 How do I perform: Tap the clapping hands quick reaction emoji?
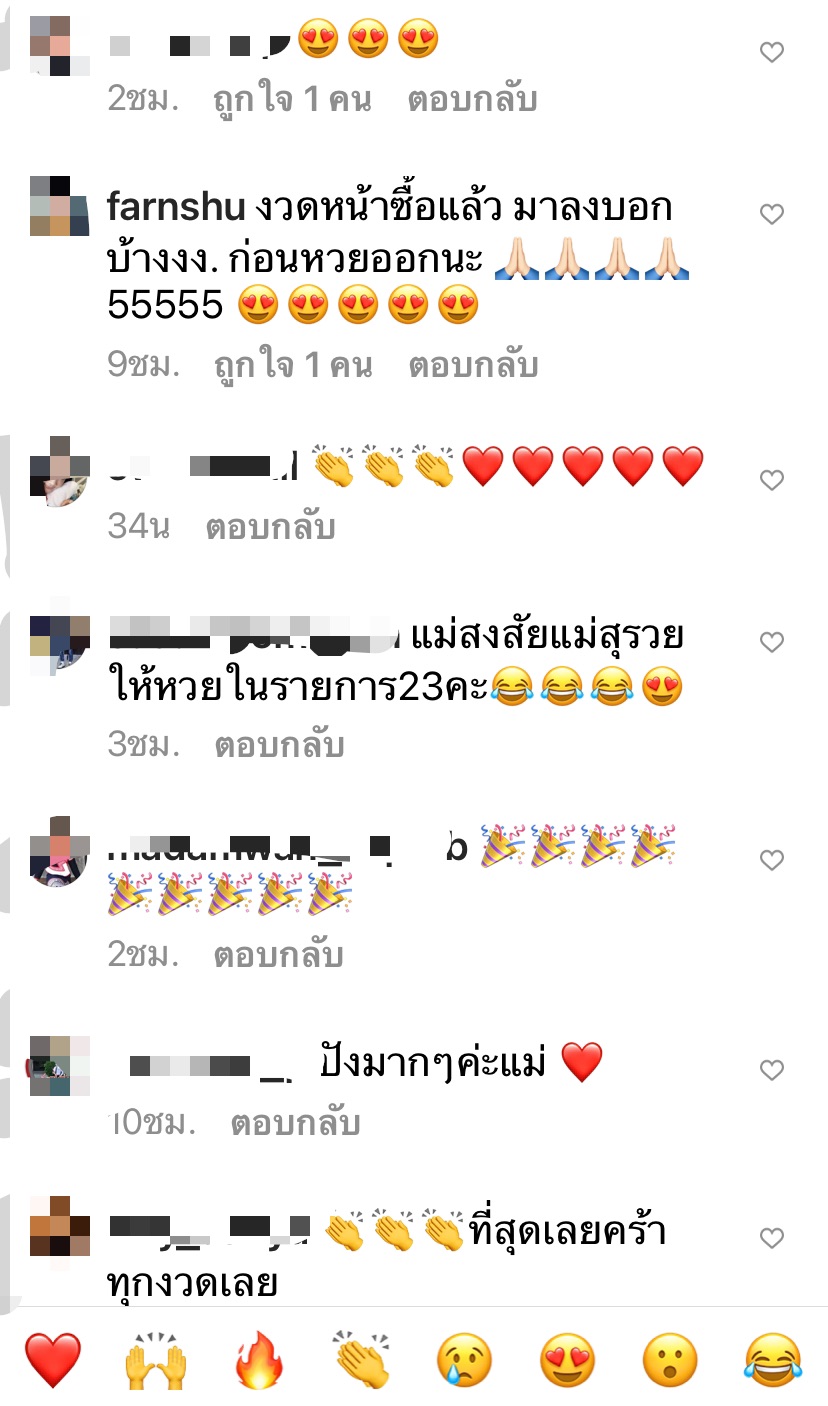point(362,1361)
